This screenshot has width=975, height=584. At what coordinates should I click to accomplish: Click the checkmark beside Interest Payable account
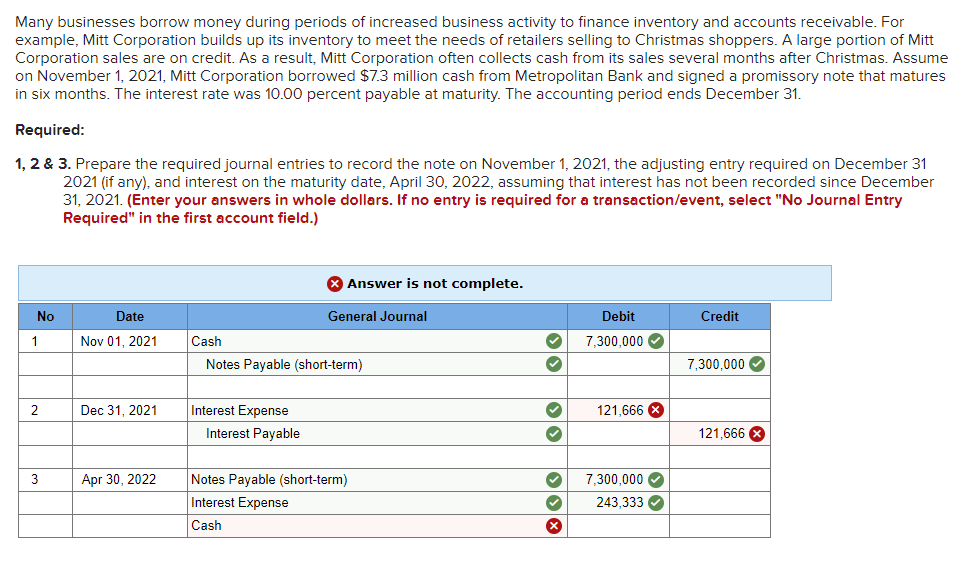(553, 432)
